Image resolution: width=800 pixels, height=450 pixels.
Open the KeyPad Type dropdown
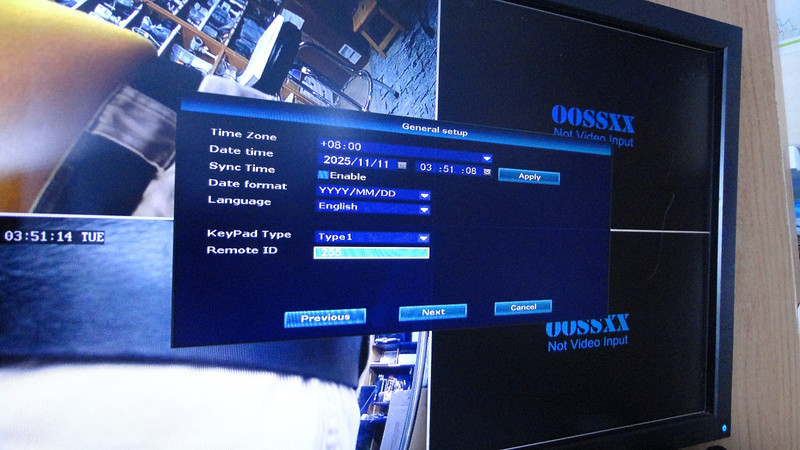coord(372,237)
